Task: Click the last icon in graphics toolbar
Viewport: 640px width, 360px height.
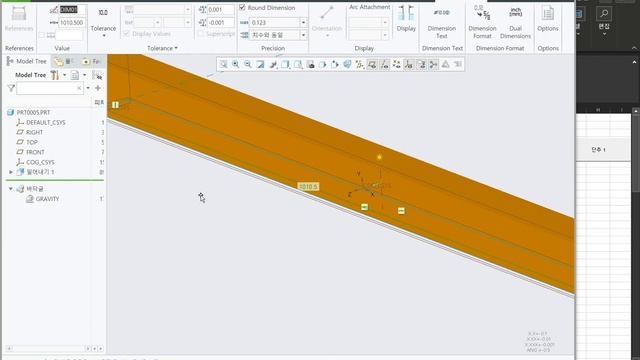Action: click(458, 64)
